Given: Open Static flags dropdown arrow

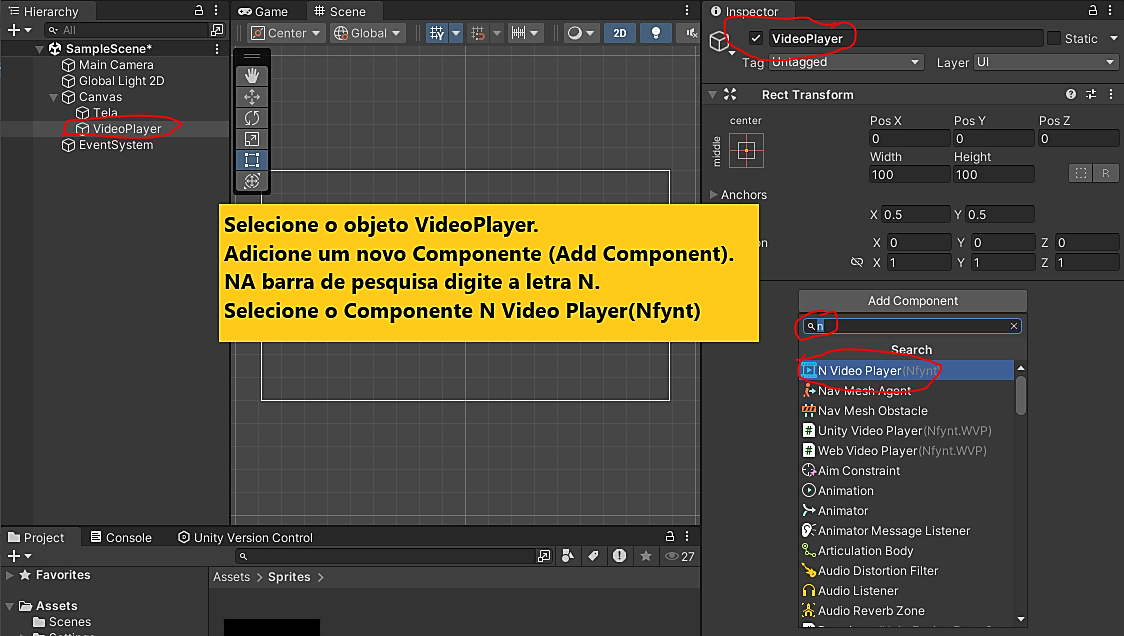Looking at the screenshot, I should [1113, 38].
